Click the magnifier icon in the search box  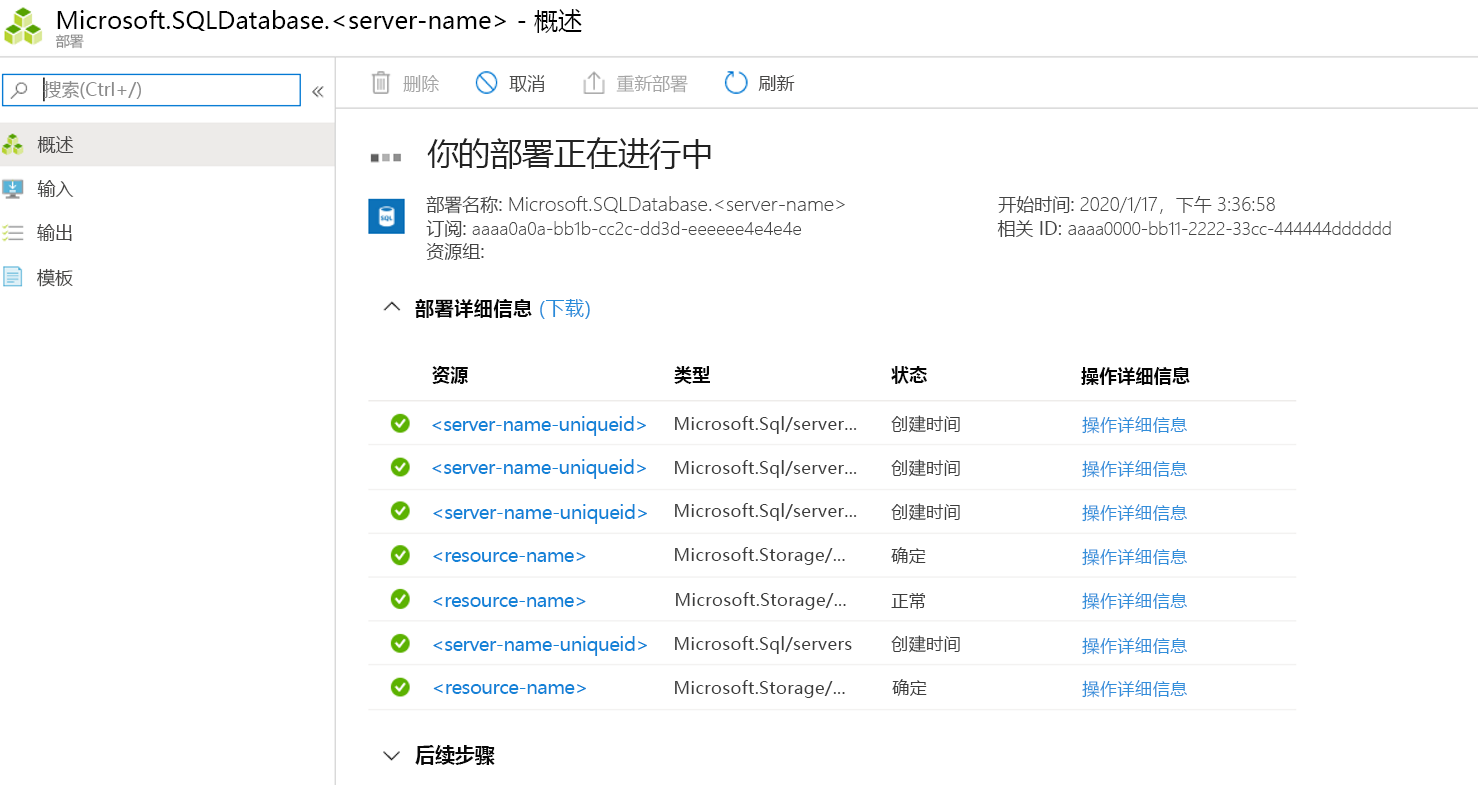point(20,90)
